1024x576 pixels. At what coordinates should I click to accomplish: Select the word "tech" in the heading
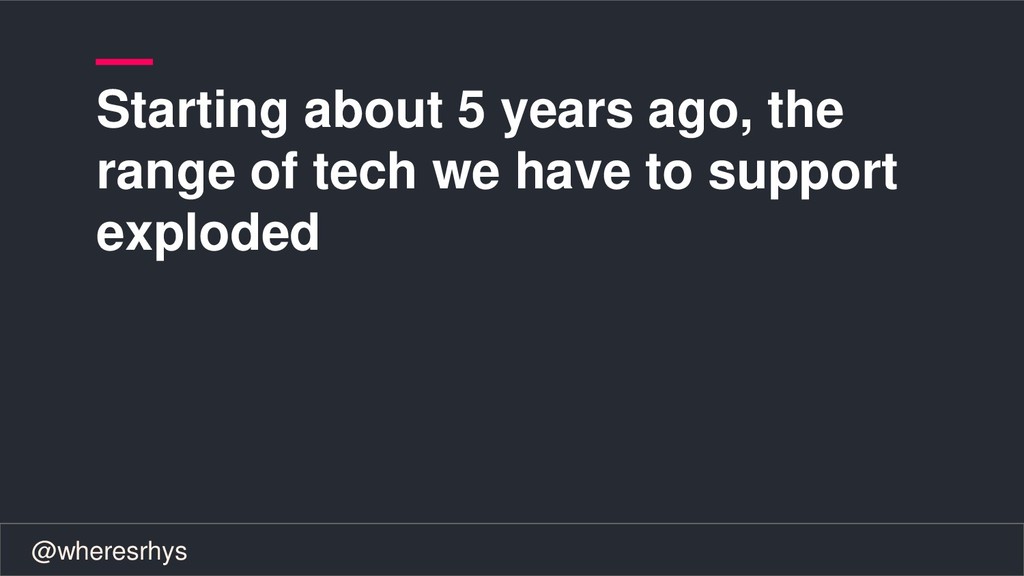(x=364, y=171)
